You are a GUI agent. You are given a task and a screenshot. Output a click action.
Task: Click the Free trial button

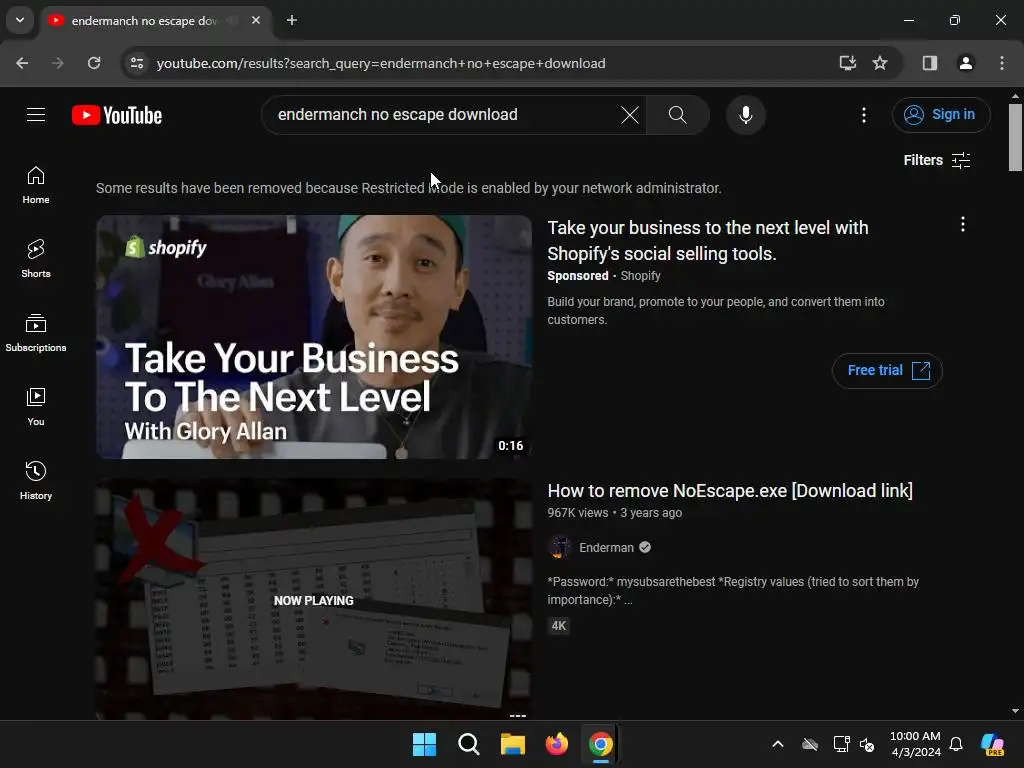887,370
